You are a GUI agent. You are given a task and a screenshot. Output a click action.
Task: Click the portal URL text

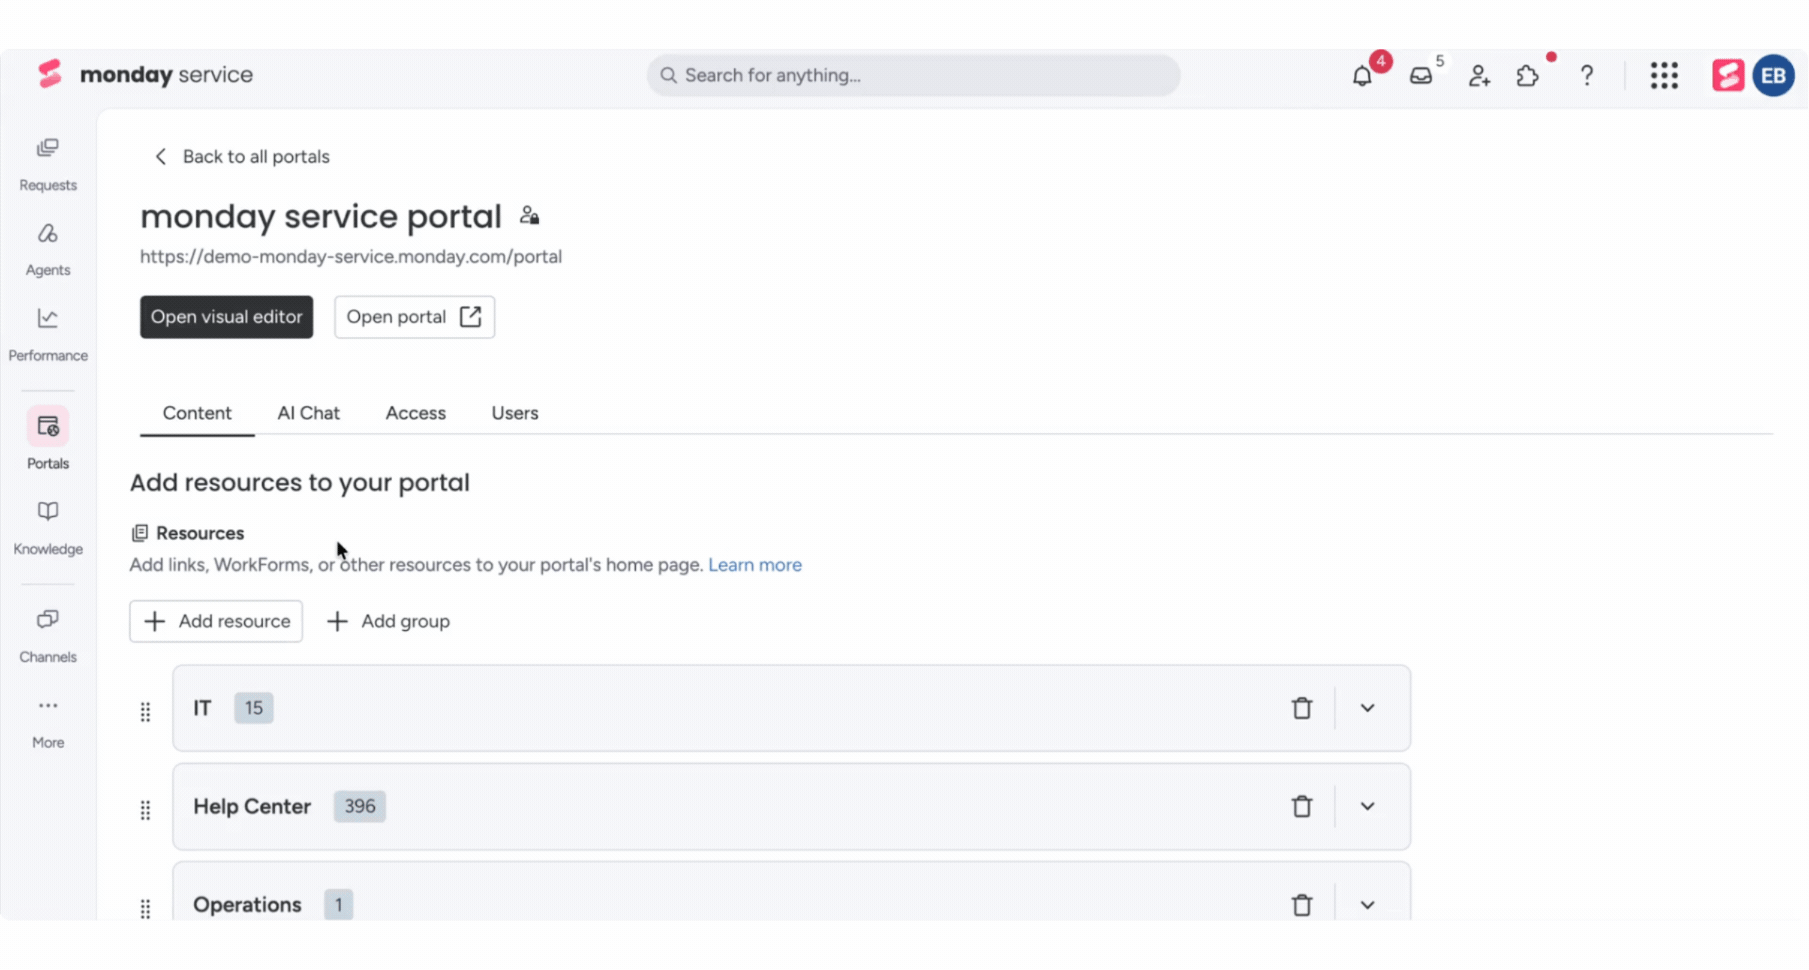[x=351, y=257]
